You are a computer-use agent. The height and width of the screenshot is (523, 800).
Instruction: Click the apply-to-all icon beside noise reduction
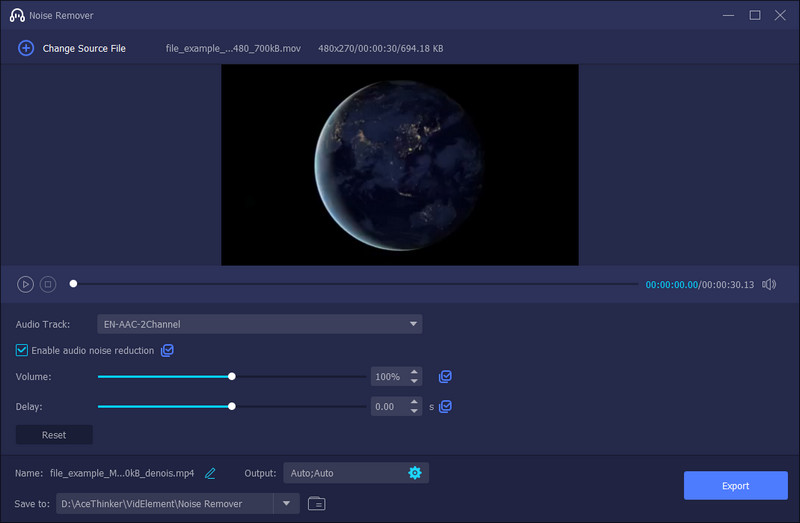click(x=168, y=351)
